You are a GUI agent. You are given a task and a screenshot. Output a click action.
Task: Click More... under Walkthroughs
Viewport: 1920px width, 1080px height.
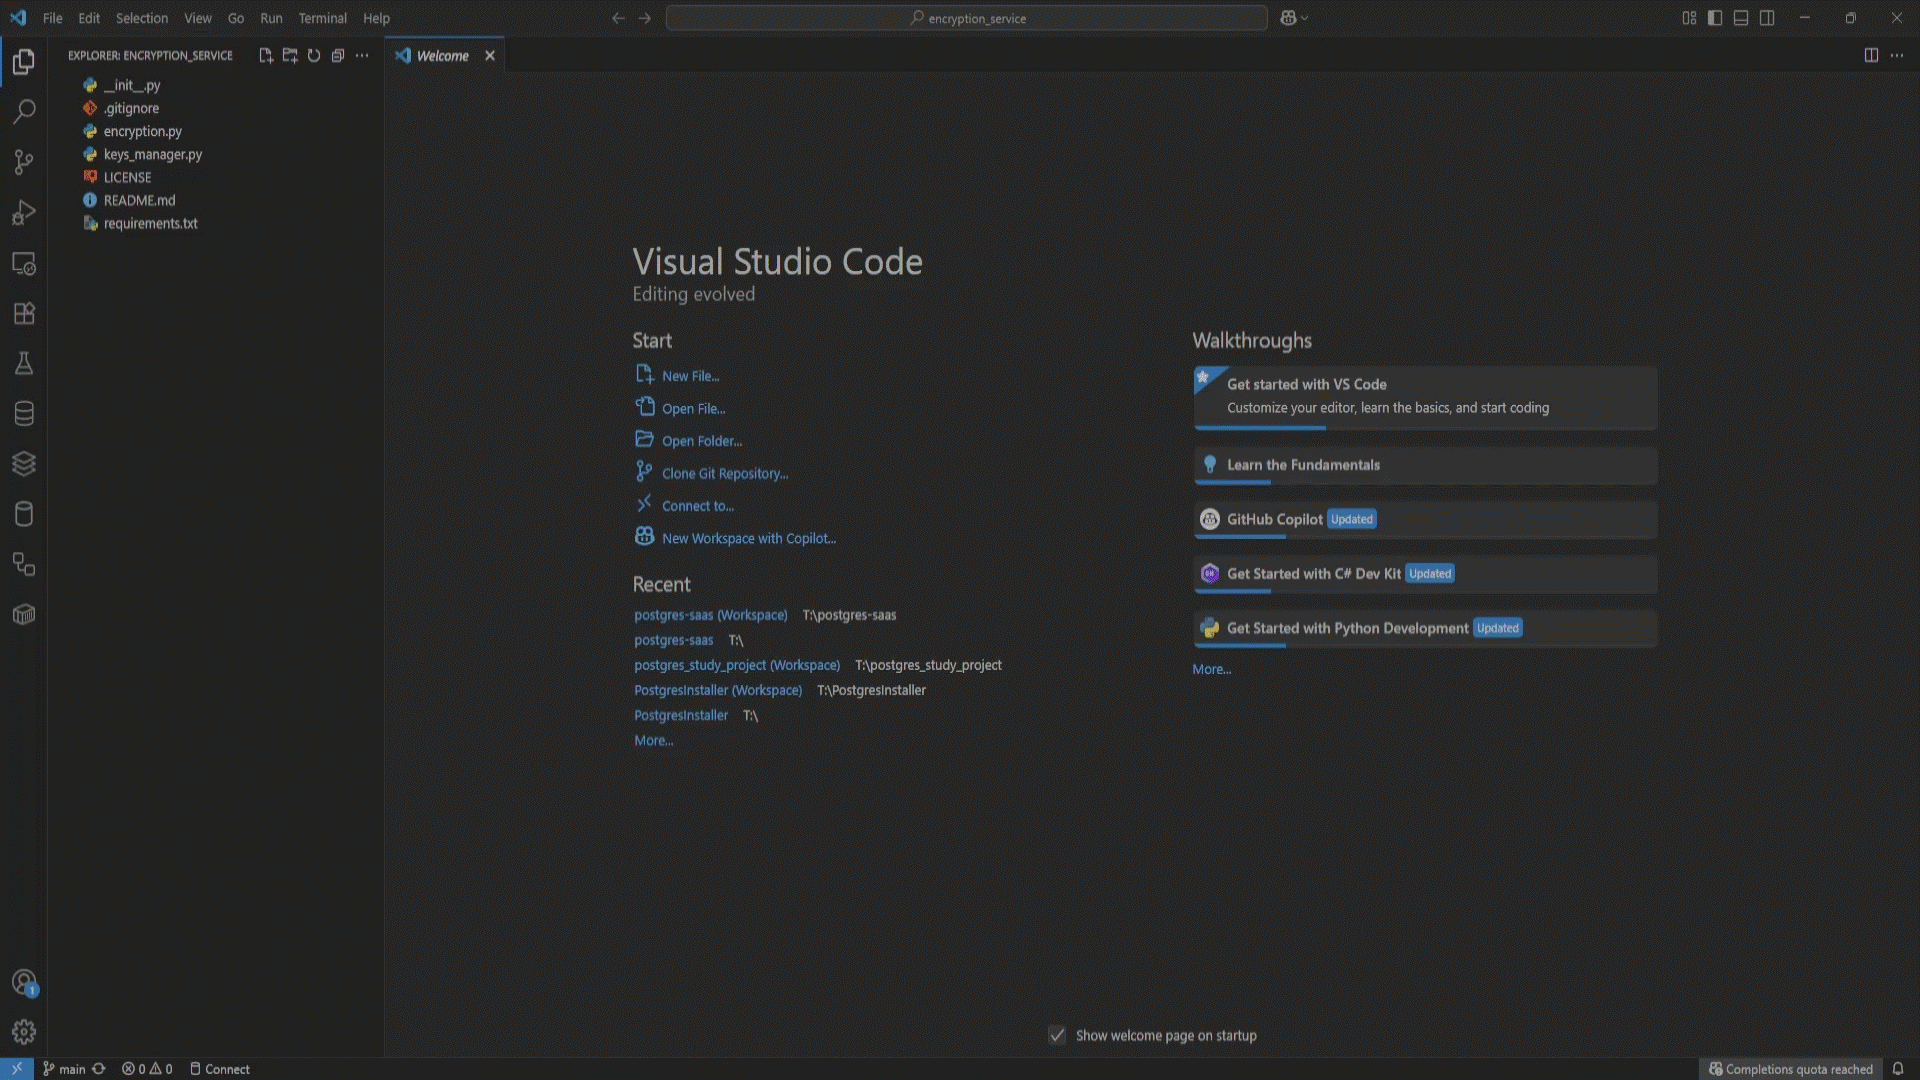[x=1212, y=670]
